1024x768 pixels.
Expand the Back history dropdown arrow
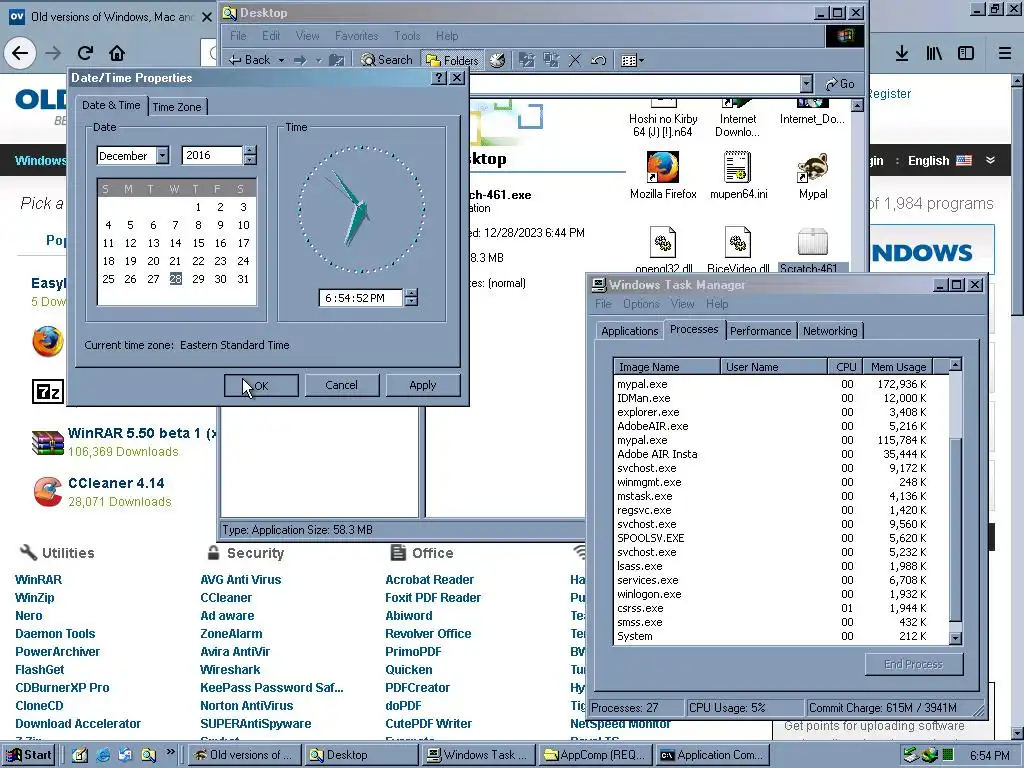(281, 60)
